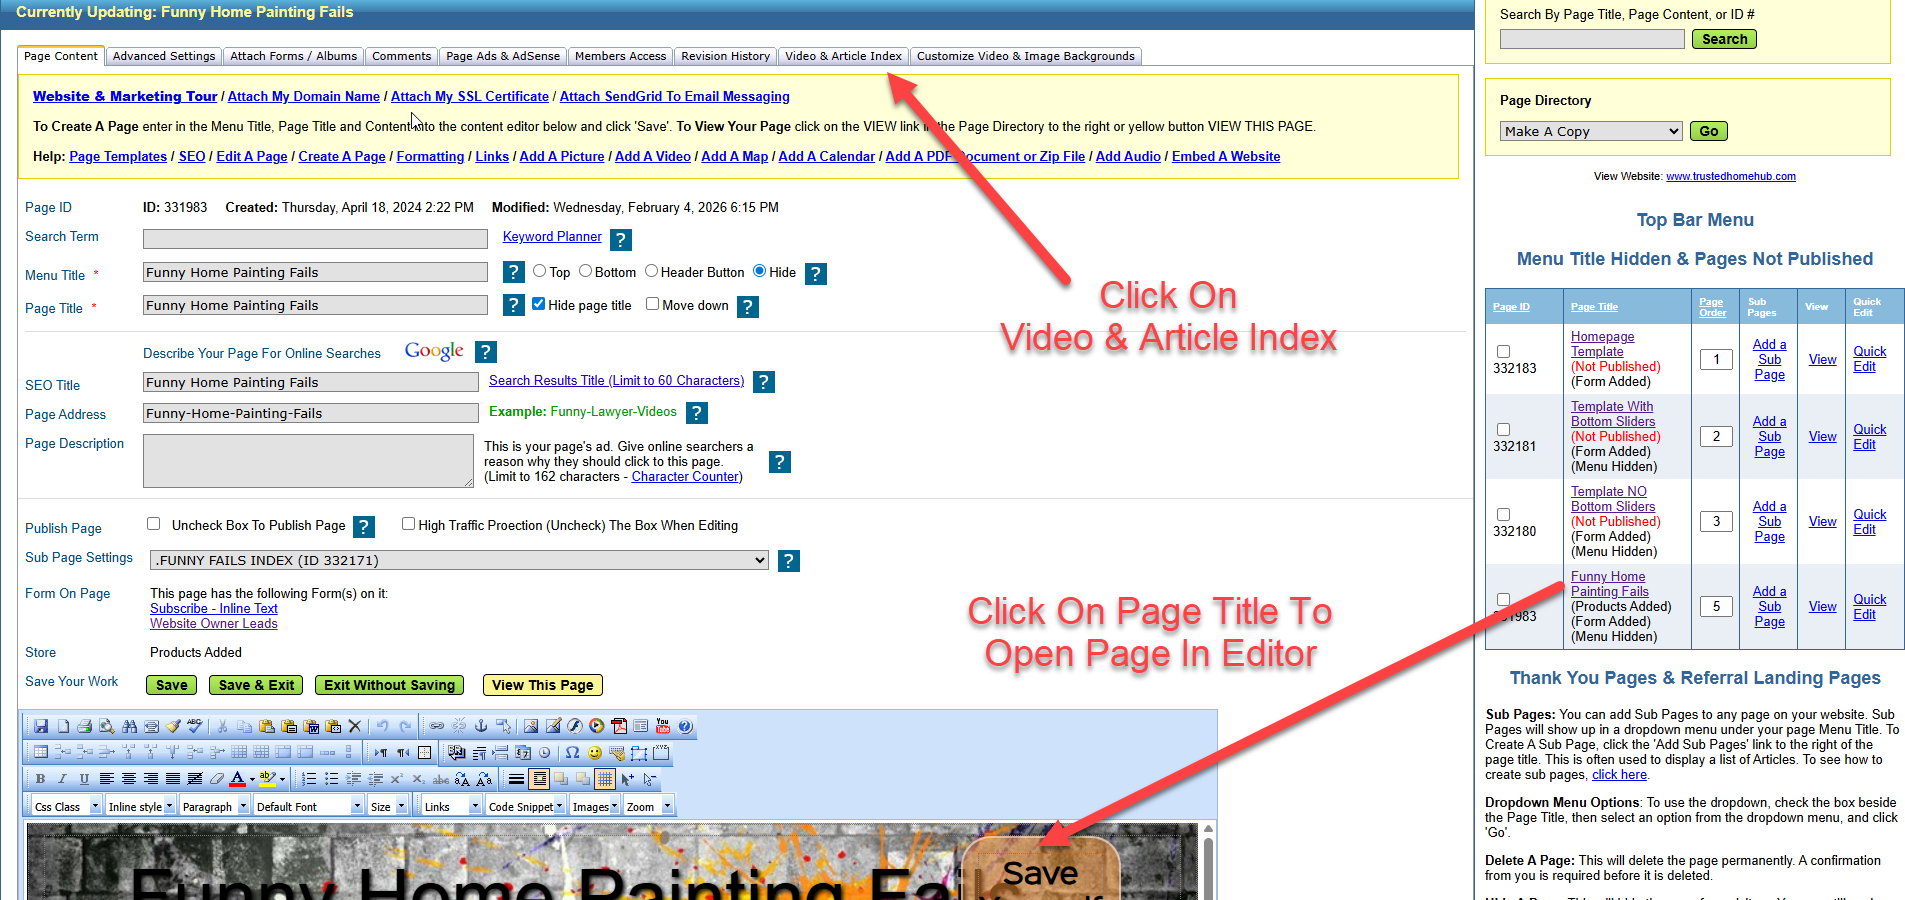The height and width of the screenshot is (900, 1905).
Task: Apply bold formatting in the editor
Action: (40, 778)
